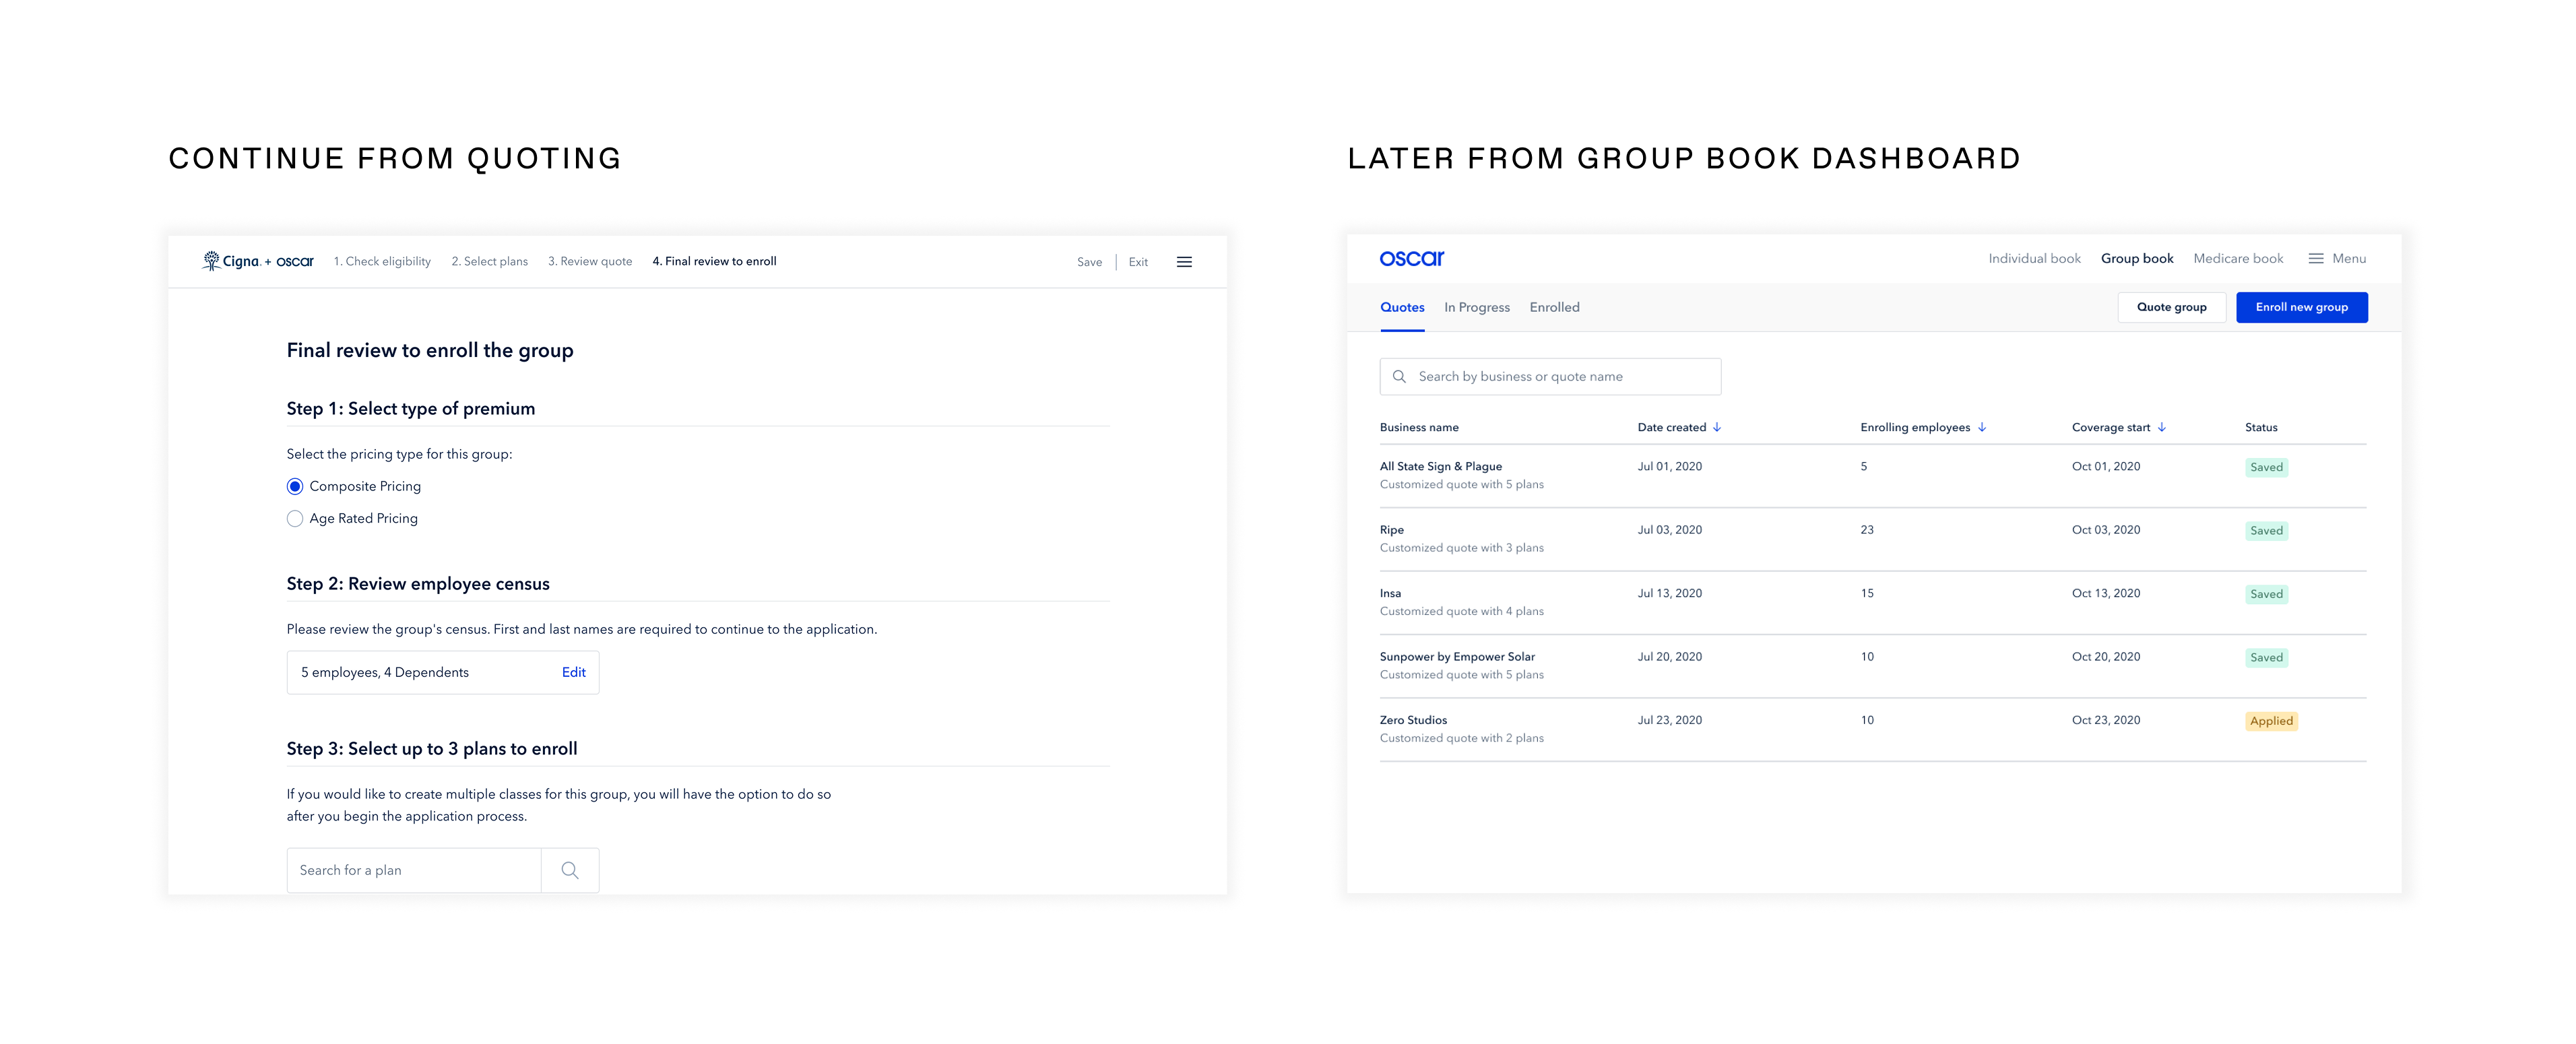Click Edit link for employee census

(x=573, y=672)
